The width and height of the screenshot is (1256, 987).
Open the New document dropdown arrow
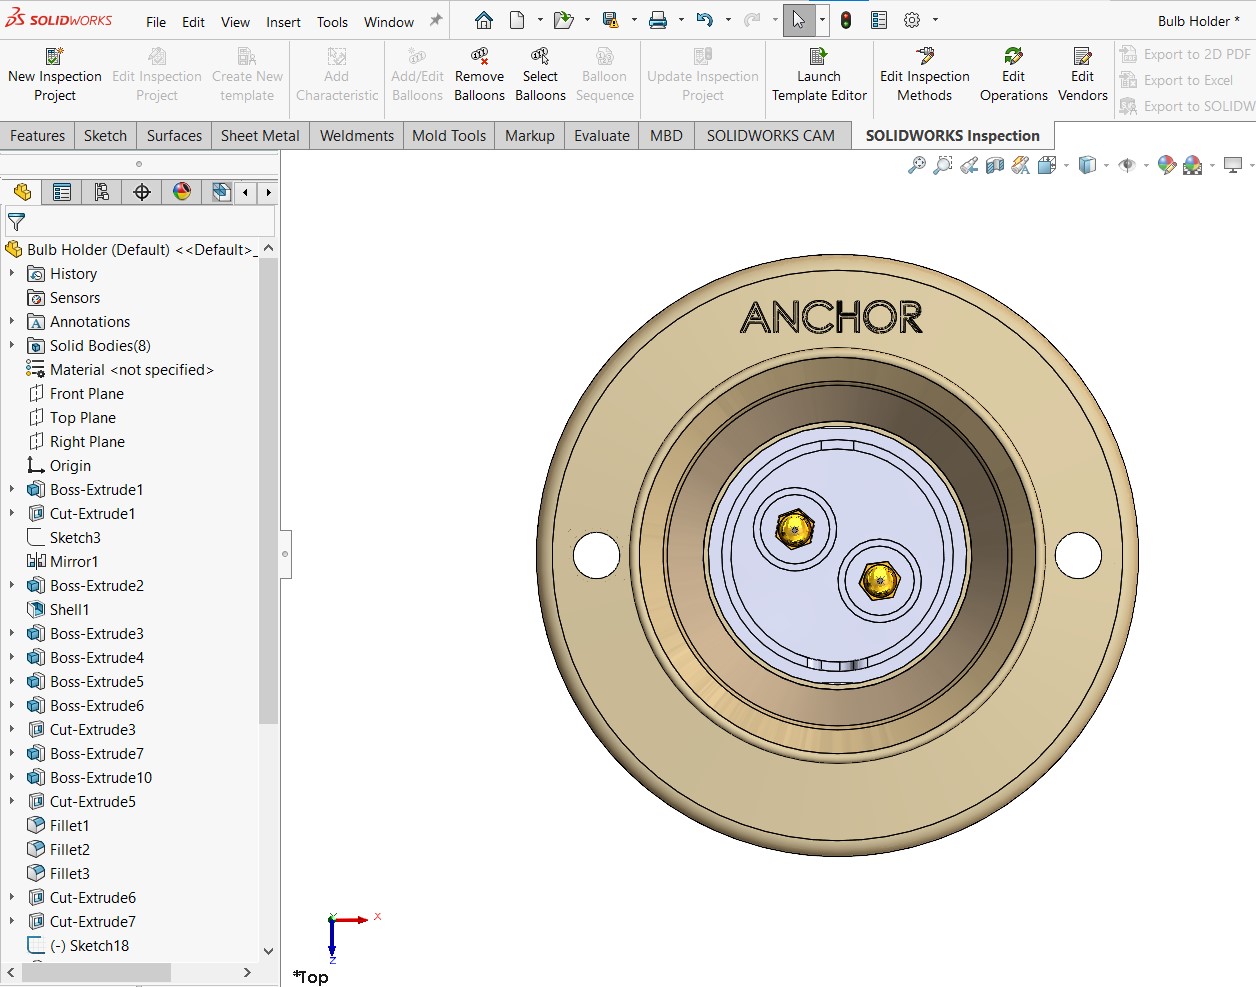point(540,20)
